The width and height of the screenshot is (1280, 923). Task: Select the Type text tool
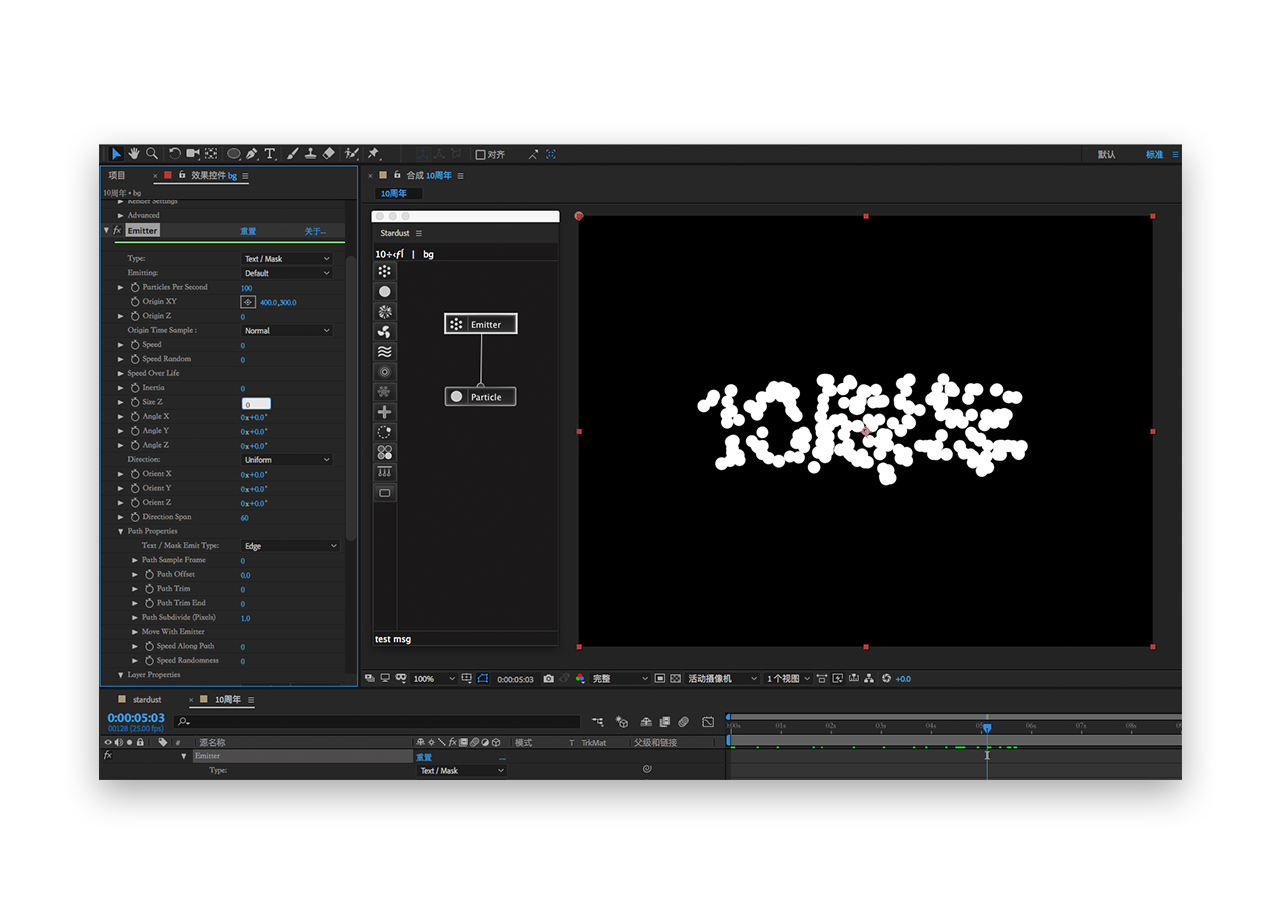coord(270,154)
